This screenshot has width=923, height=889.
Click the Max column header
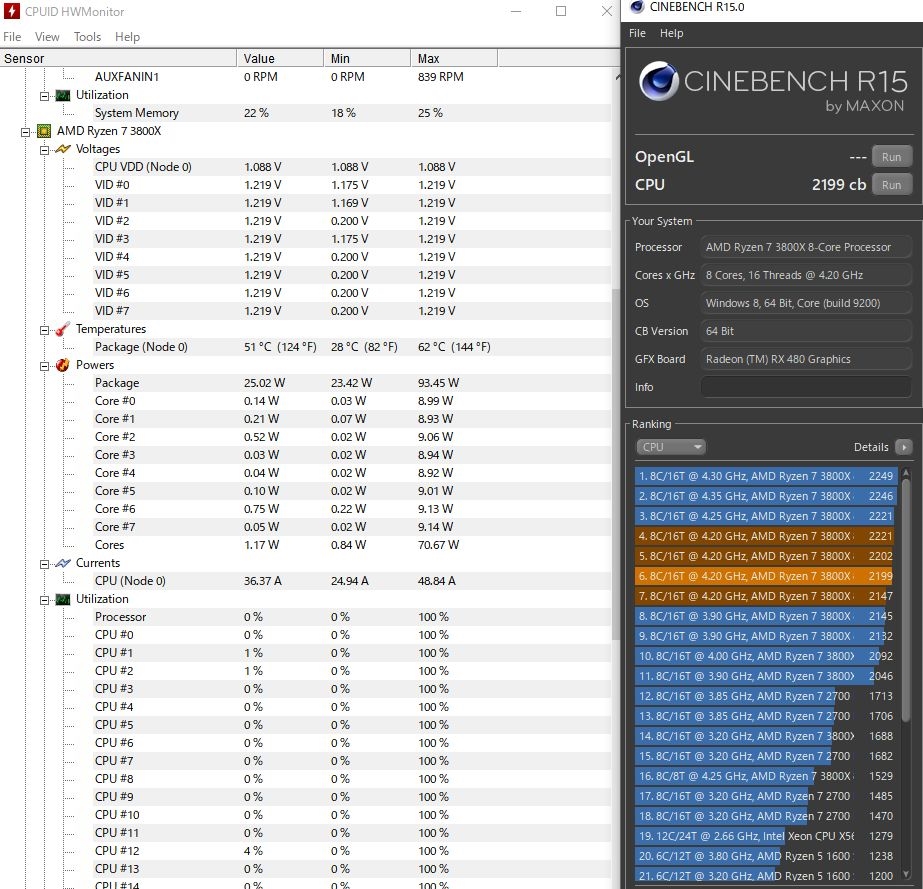pos(454,58)
